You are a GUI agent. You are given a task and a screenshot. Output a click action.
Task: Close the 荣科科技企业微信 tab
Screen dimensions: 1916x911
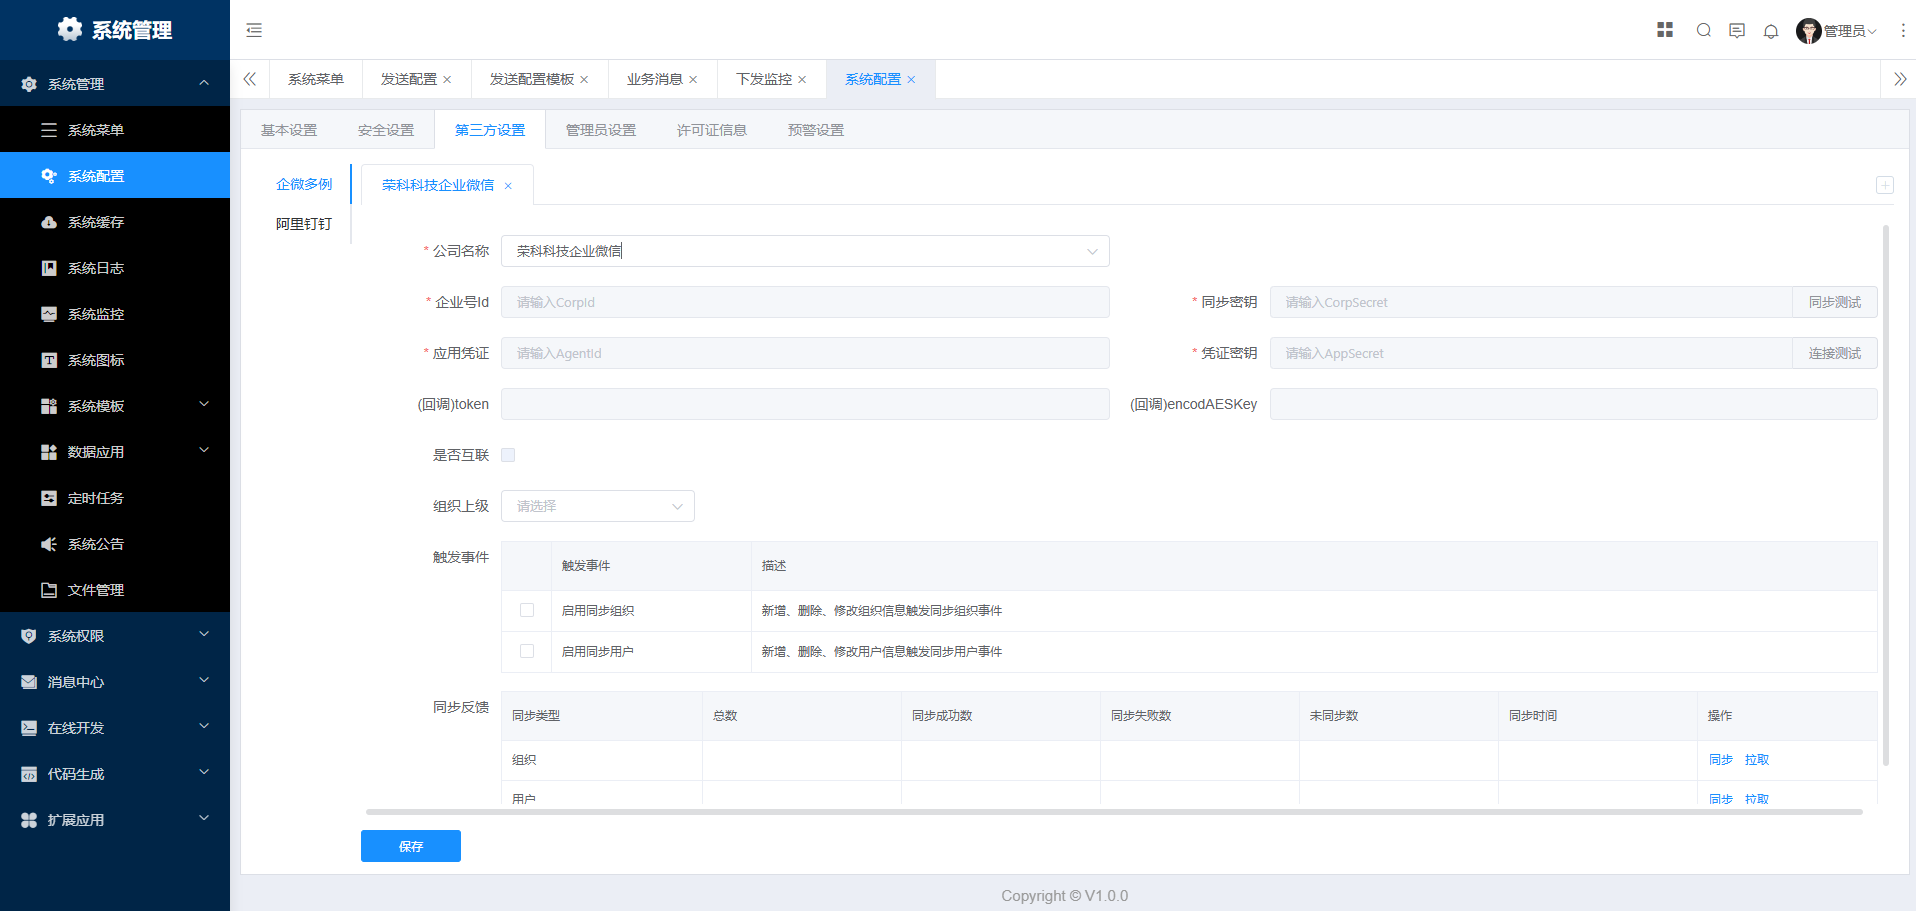tap(508, 186)
